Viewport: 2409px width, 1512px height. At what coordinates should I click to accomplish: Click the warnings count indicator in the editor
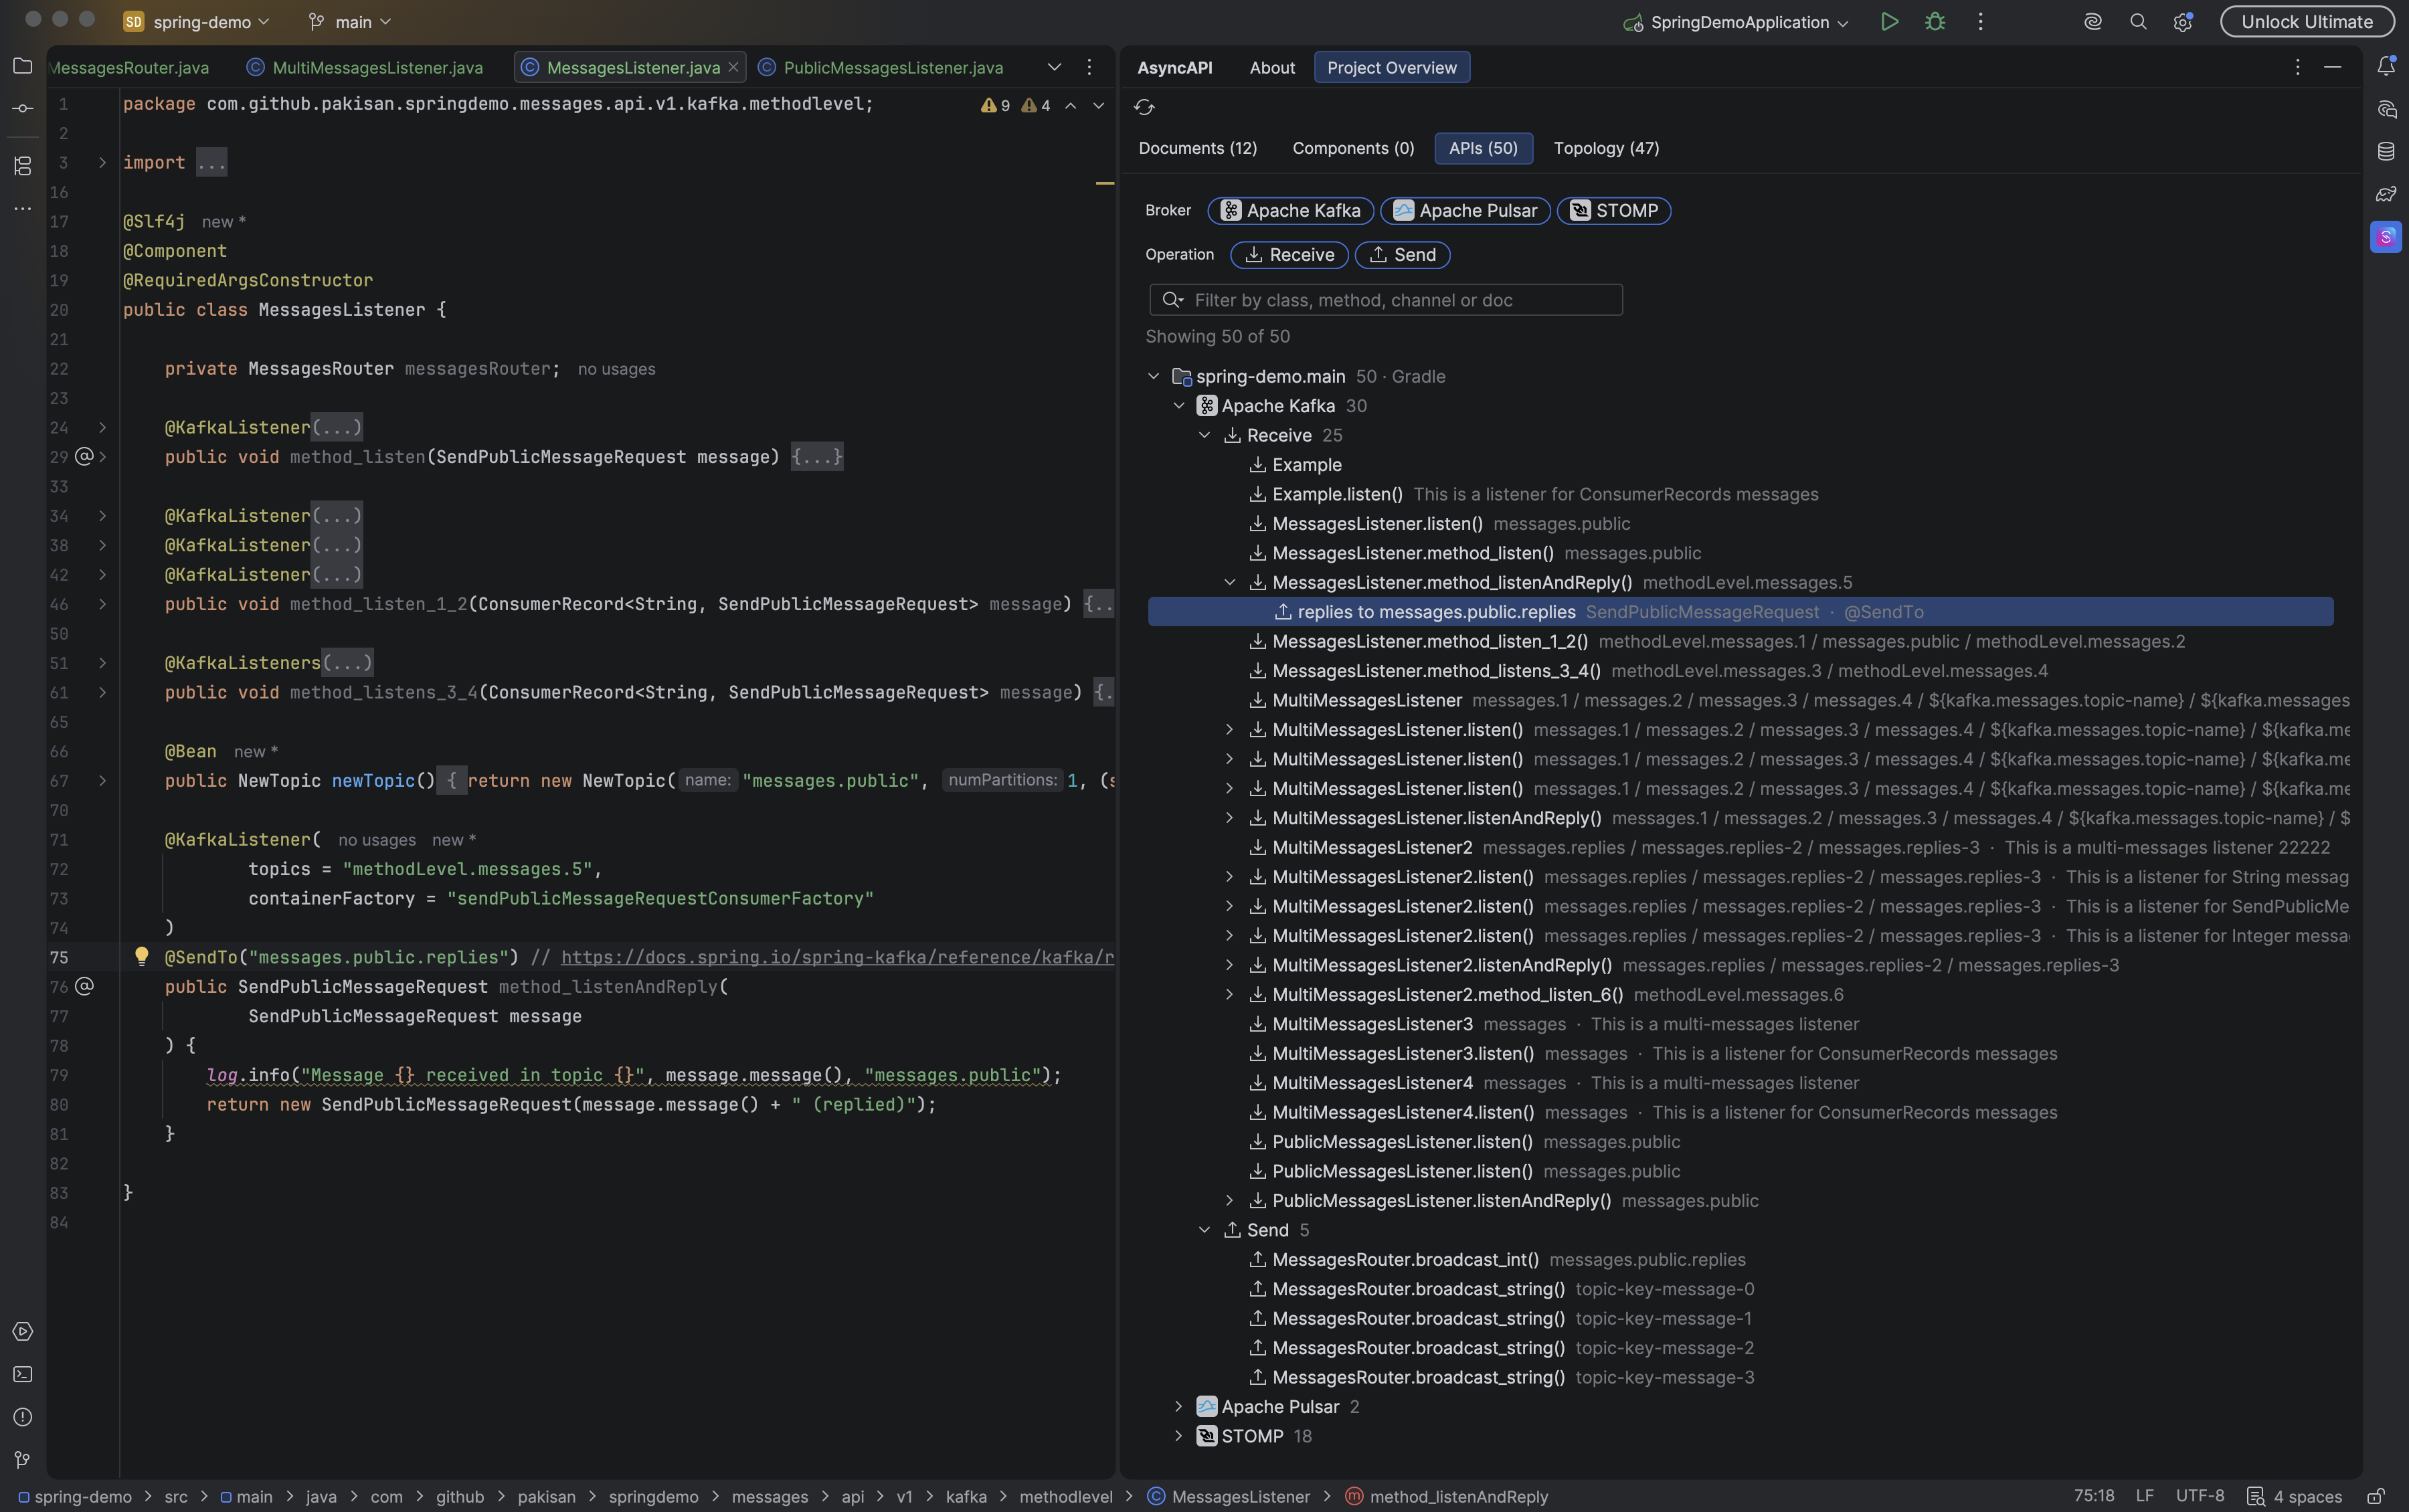(1015, 105)
